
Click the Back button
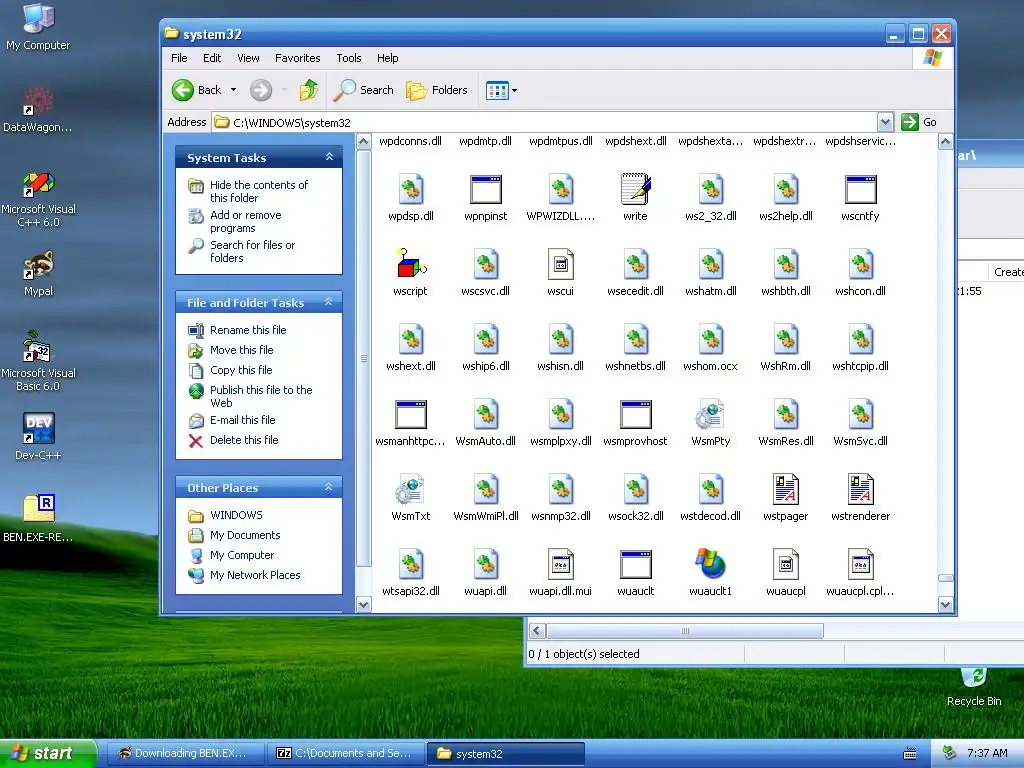pyautogui.click(x=197, y=90)
